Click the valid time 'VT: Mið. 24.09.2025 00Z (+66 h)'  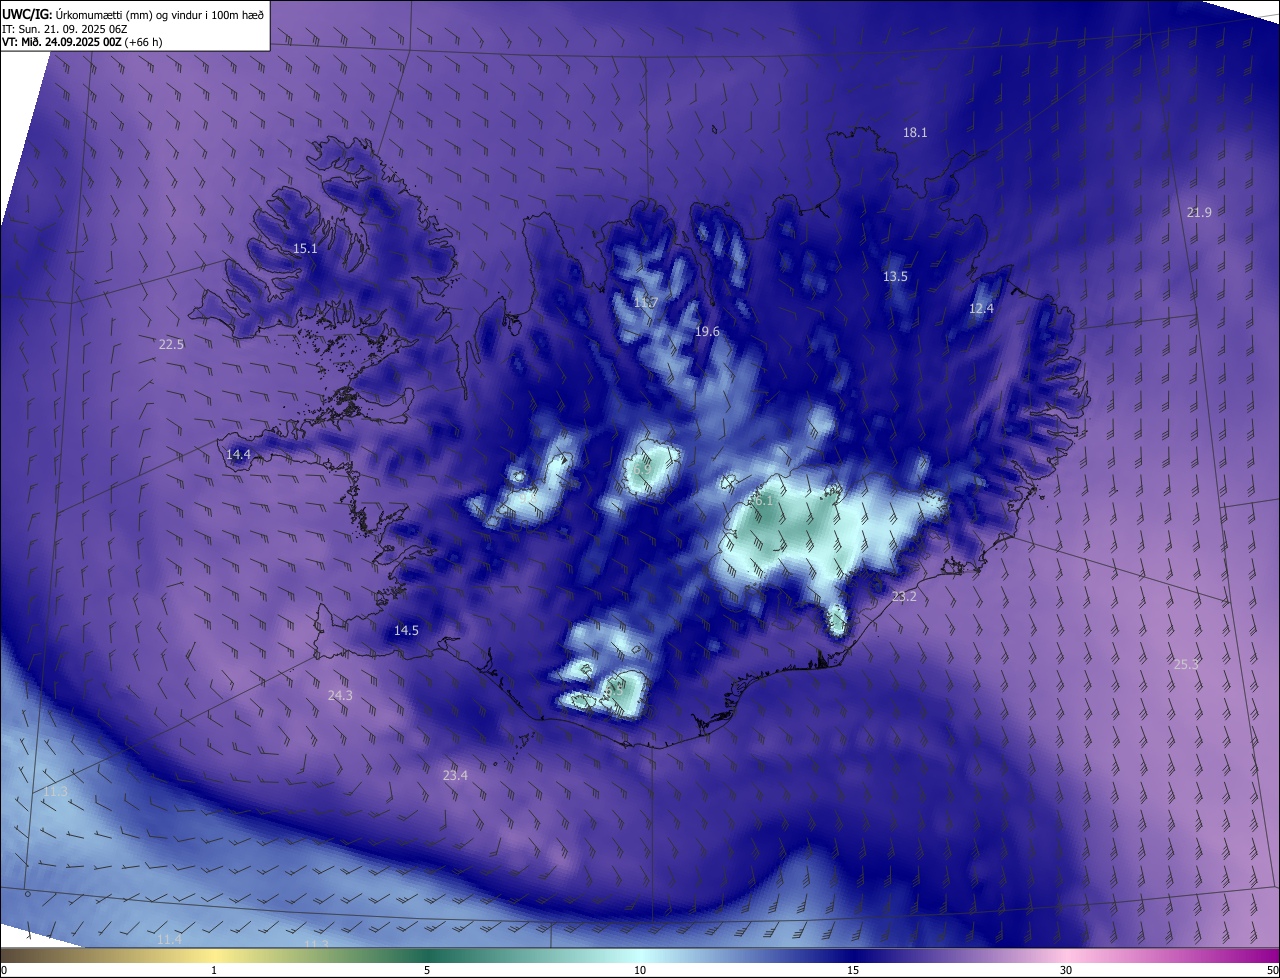[x=82, y=42]
